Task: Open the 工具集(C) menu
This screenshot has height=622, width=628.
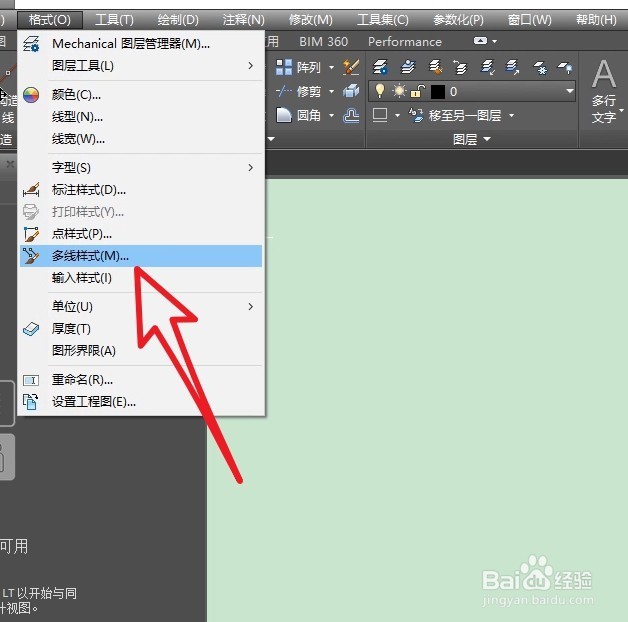Action: (382, 20)
